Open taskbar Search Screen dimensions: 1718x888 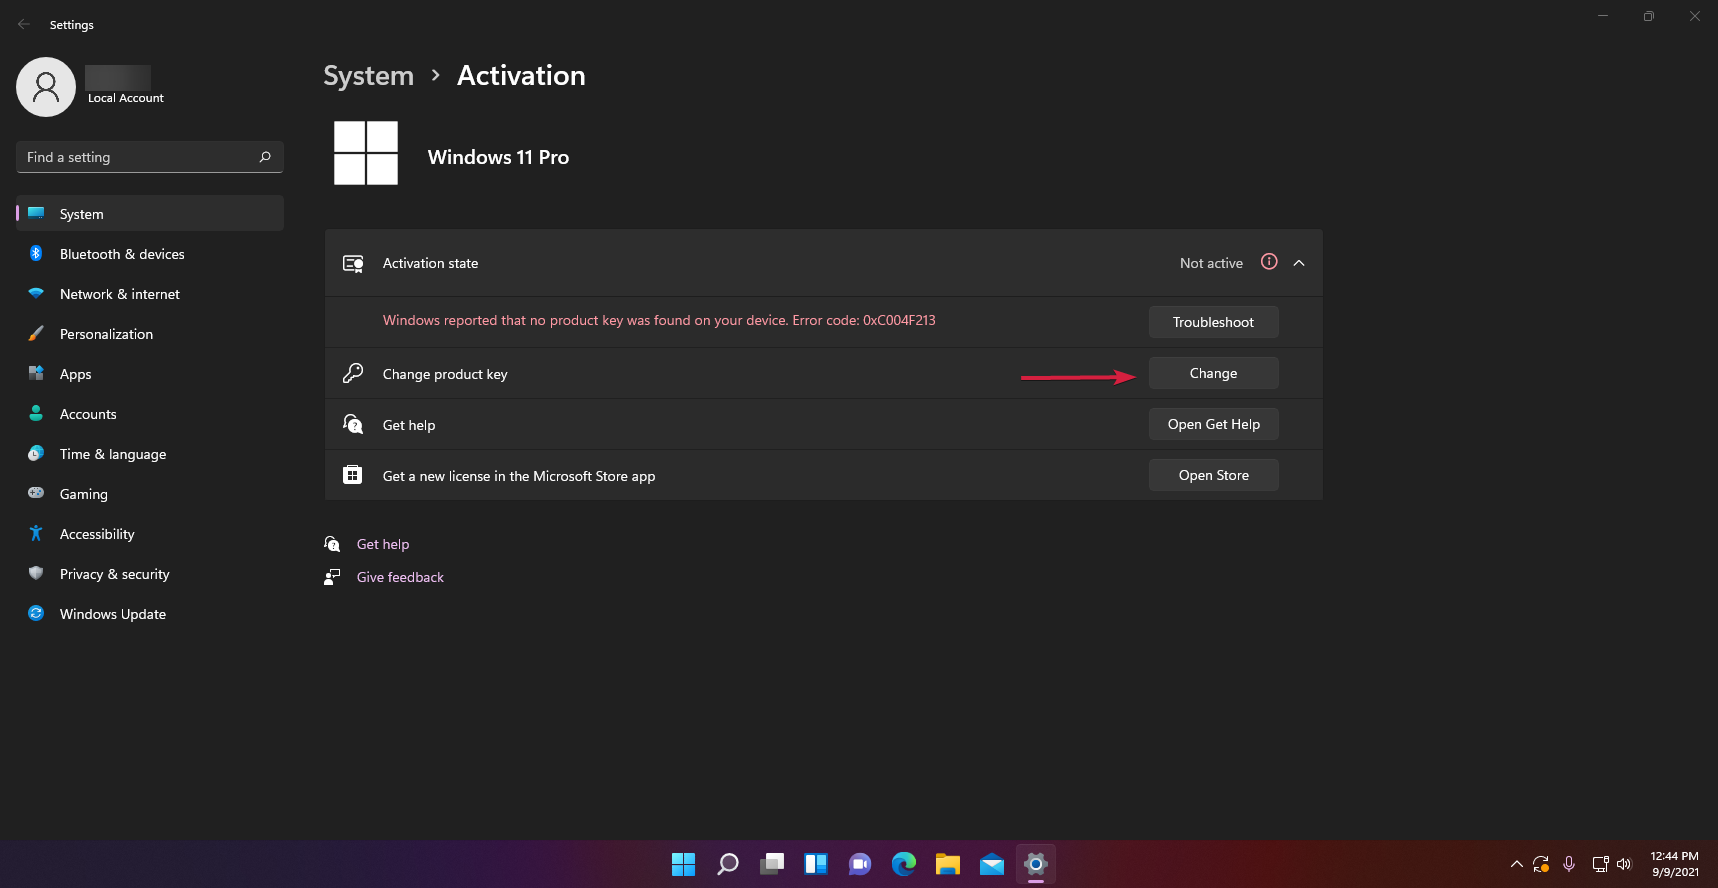point(728,864)
